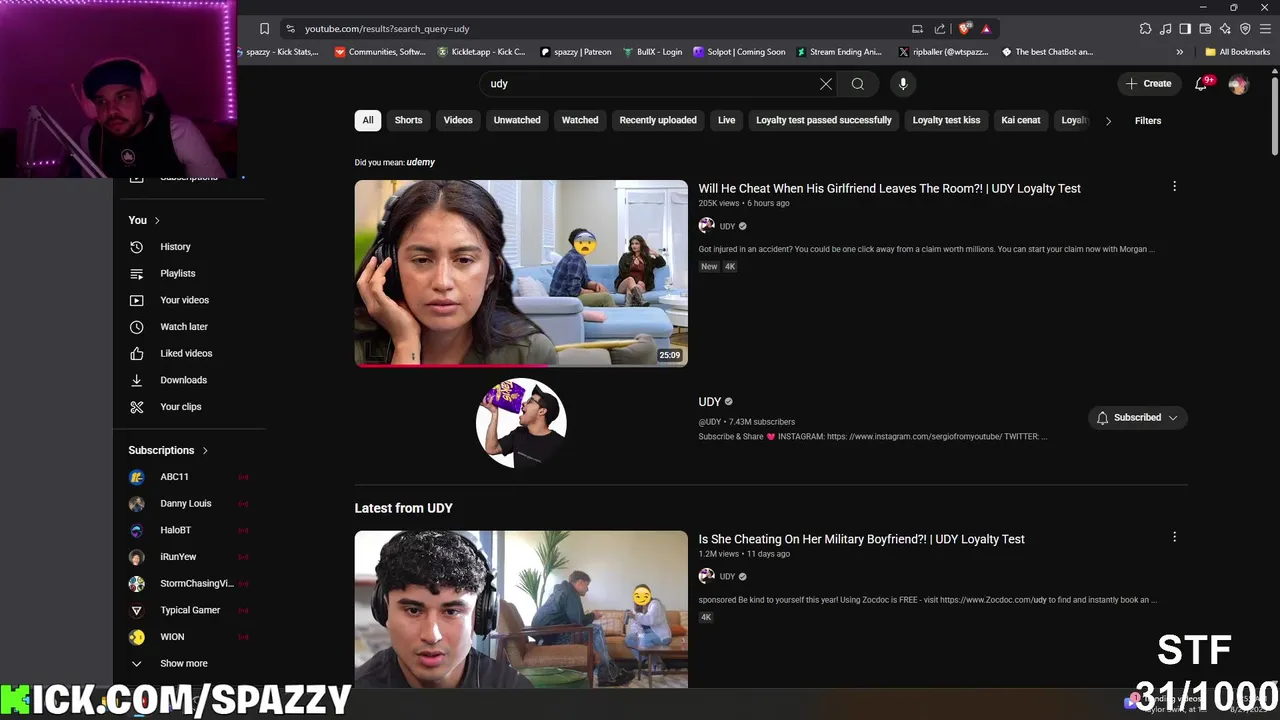Open the YouTube account avatar menu
Screen dimensions: 1280x720
1238,84
